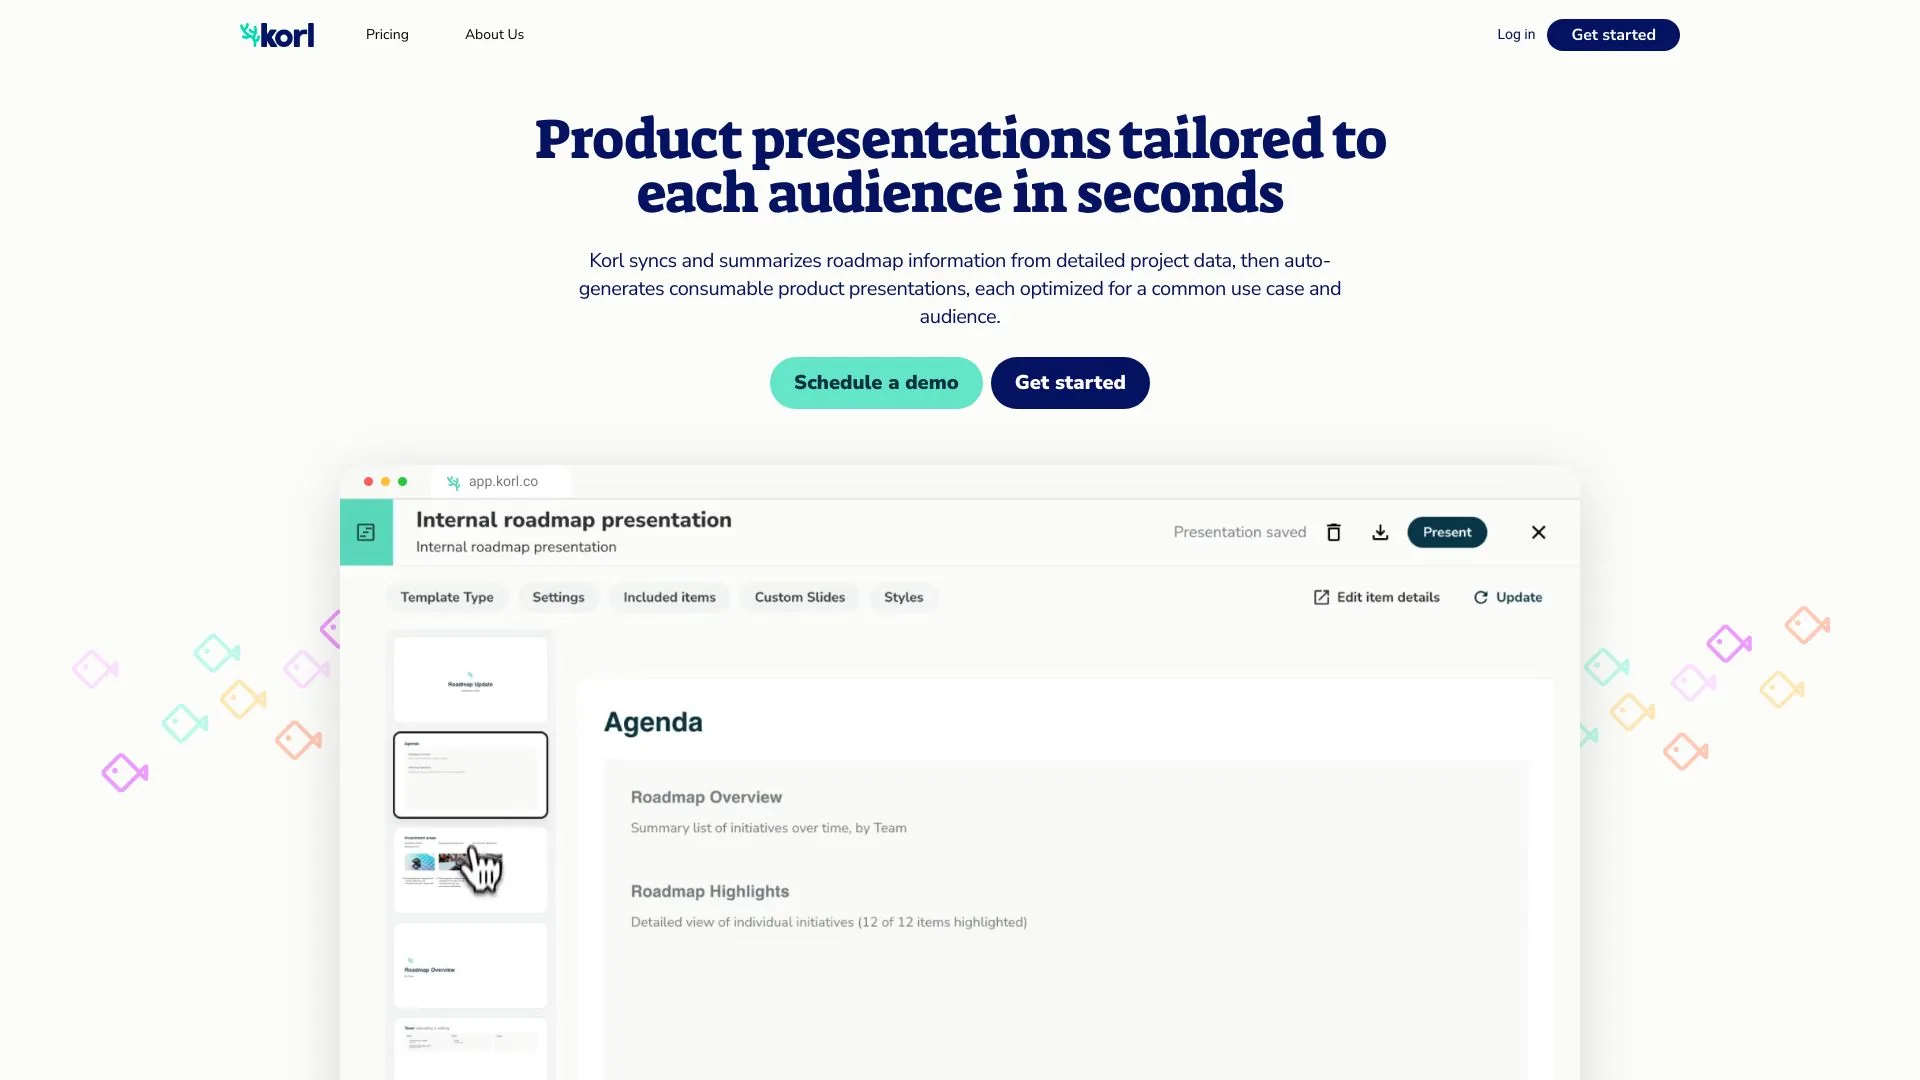Click the delete presentation trash icon
Image resolution: width=1920 pixels, height=1080 pixels.
point(1334,532)
